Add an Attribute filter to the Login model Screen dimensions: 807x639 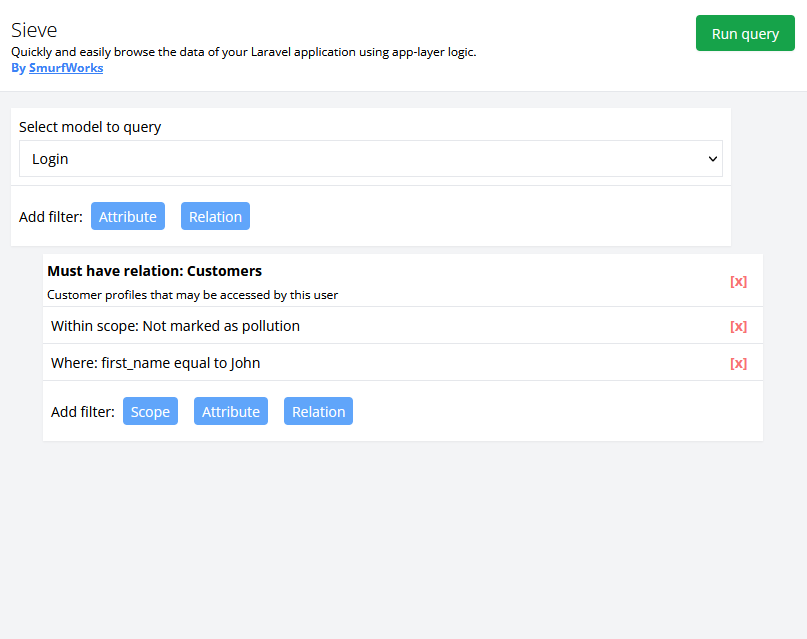click(127, 216)
